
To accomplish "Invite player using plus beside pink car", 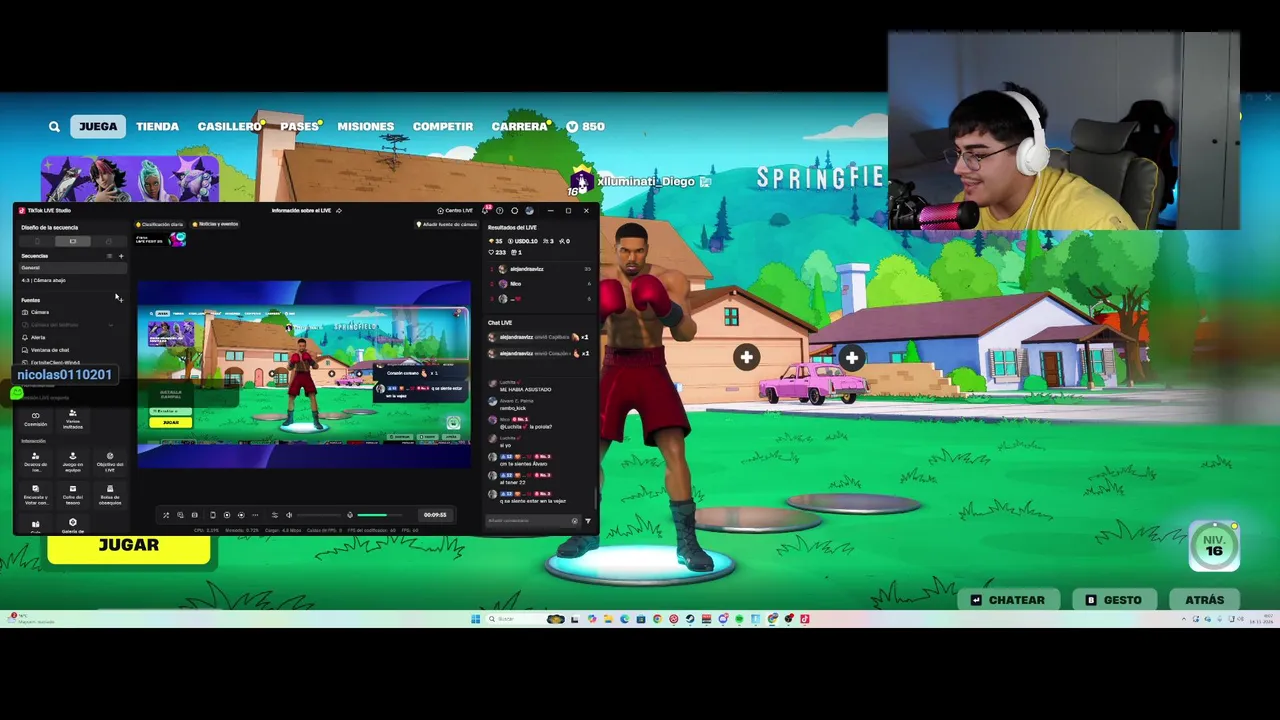I will pos(851,357).
